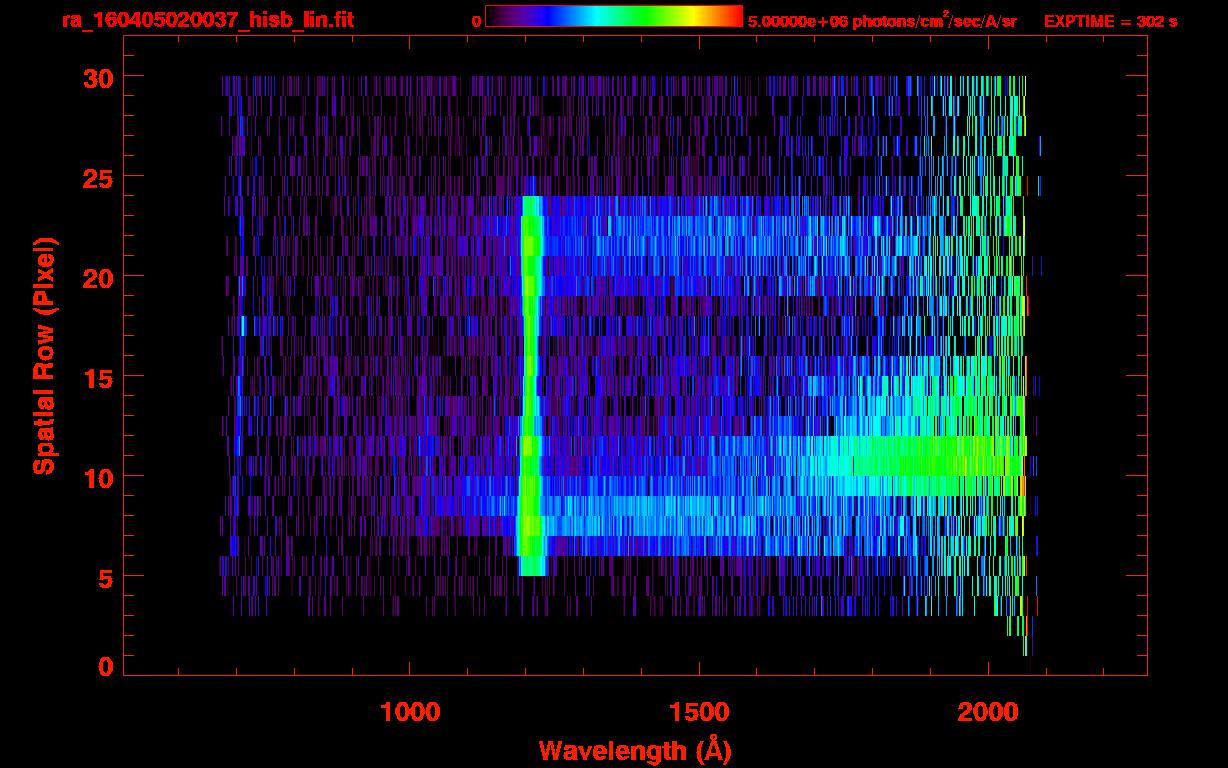This screenshot has width=1228, height=768.
Task: Click the rainbow color scale bar
Action: pos(614,16)
